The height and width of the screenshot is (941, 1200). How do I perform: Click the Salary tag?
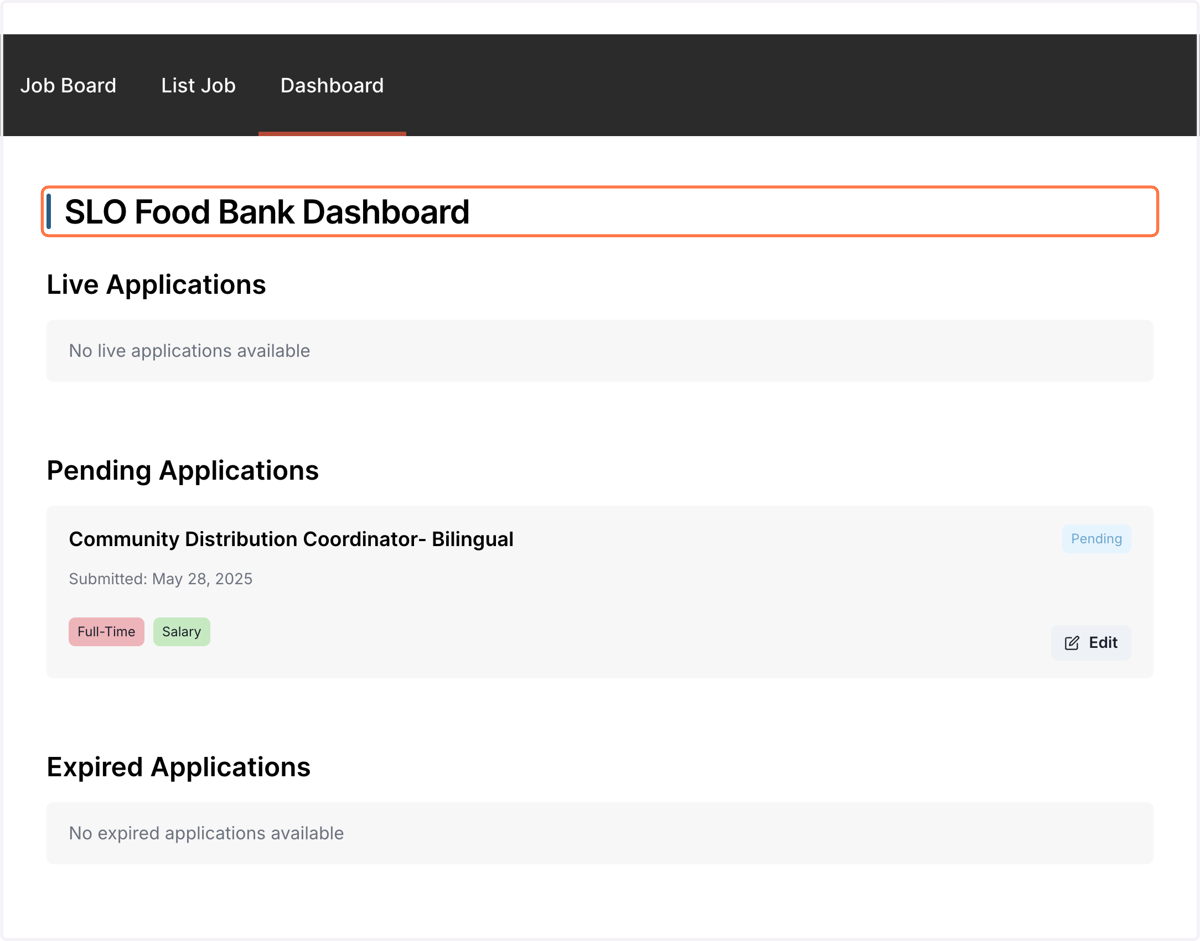tap(181, 632)
